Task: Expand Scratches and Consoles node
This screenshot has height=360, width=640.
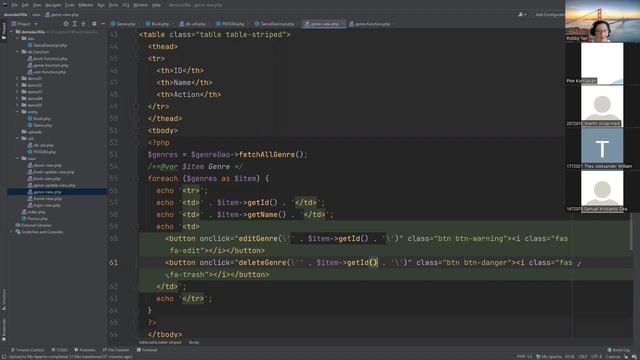Action: pyautogui.click(x=11, y=232)
